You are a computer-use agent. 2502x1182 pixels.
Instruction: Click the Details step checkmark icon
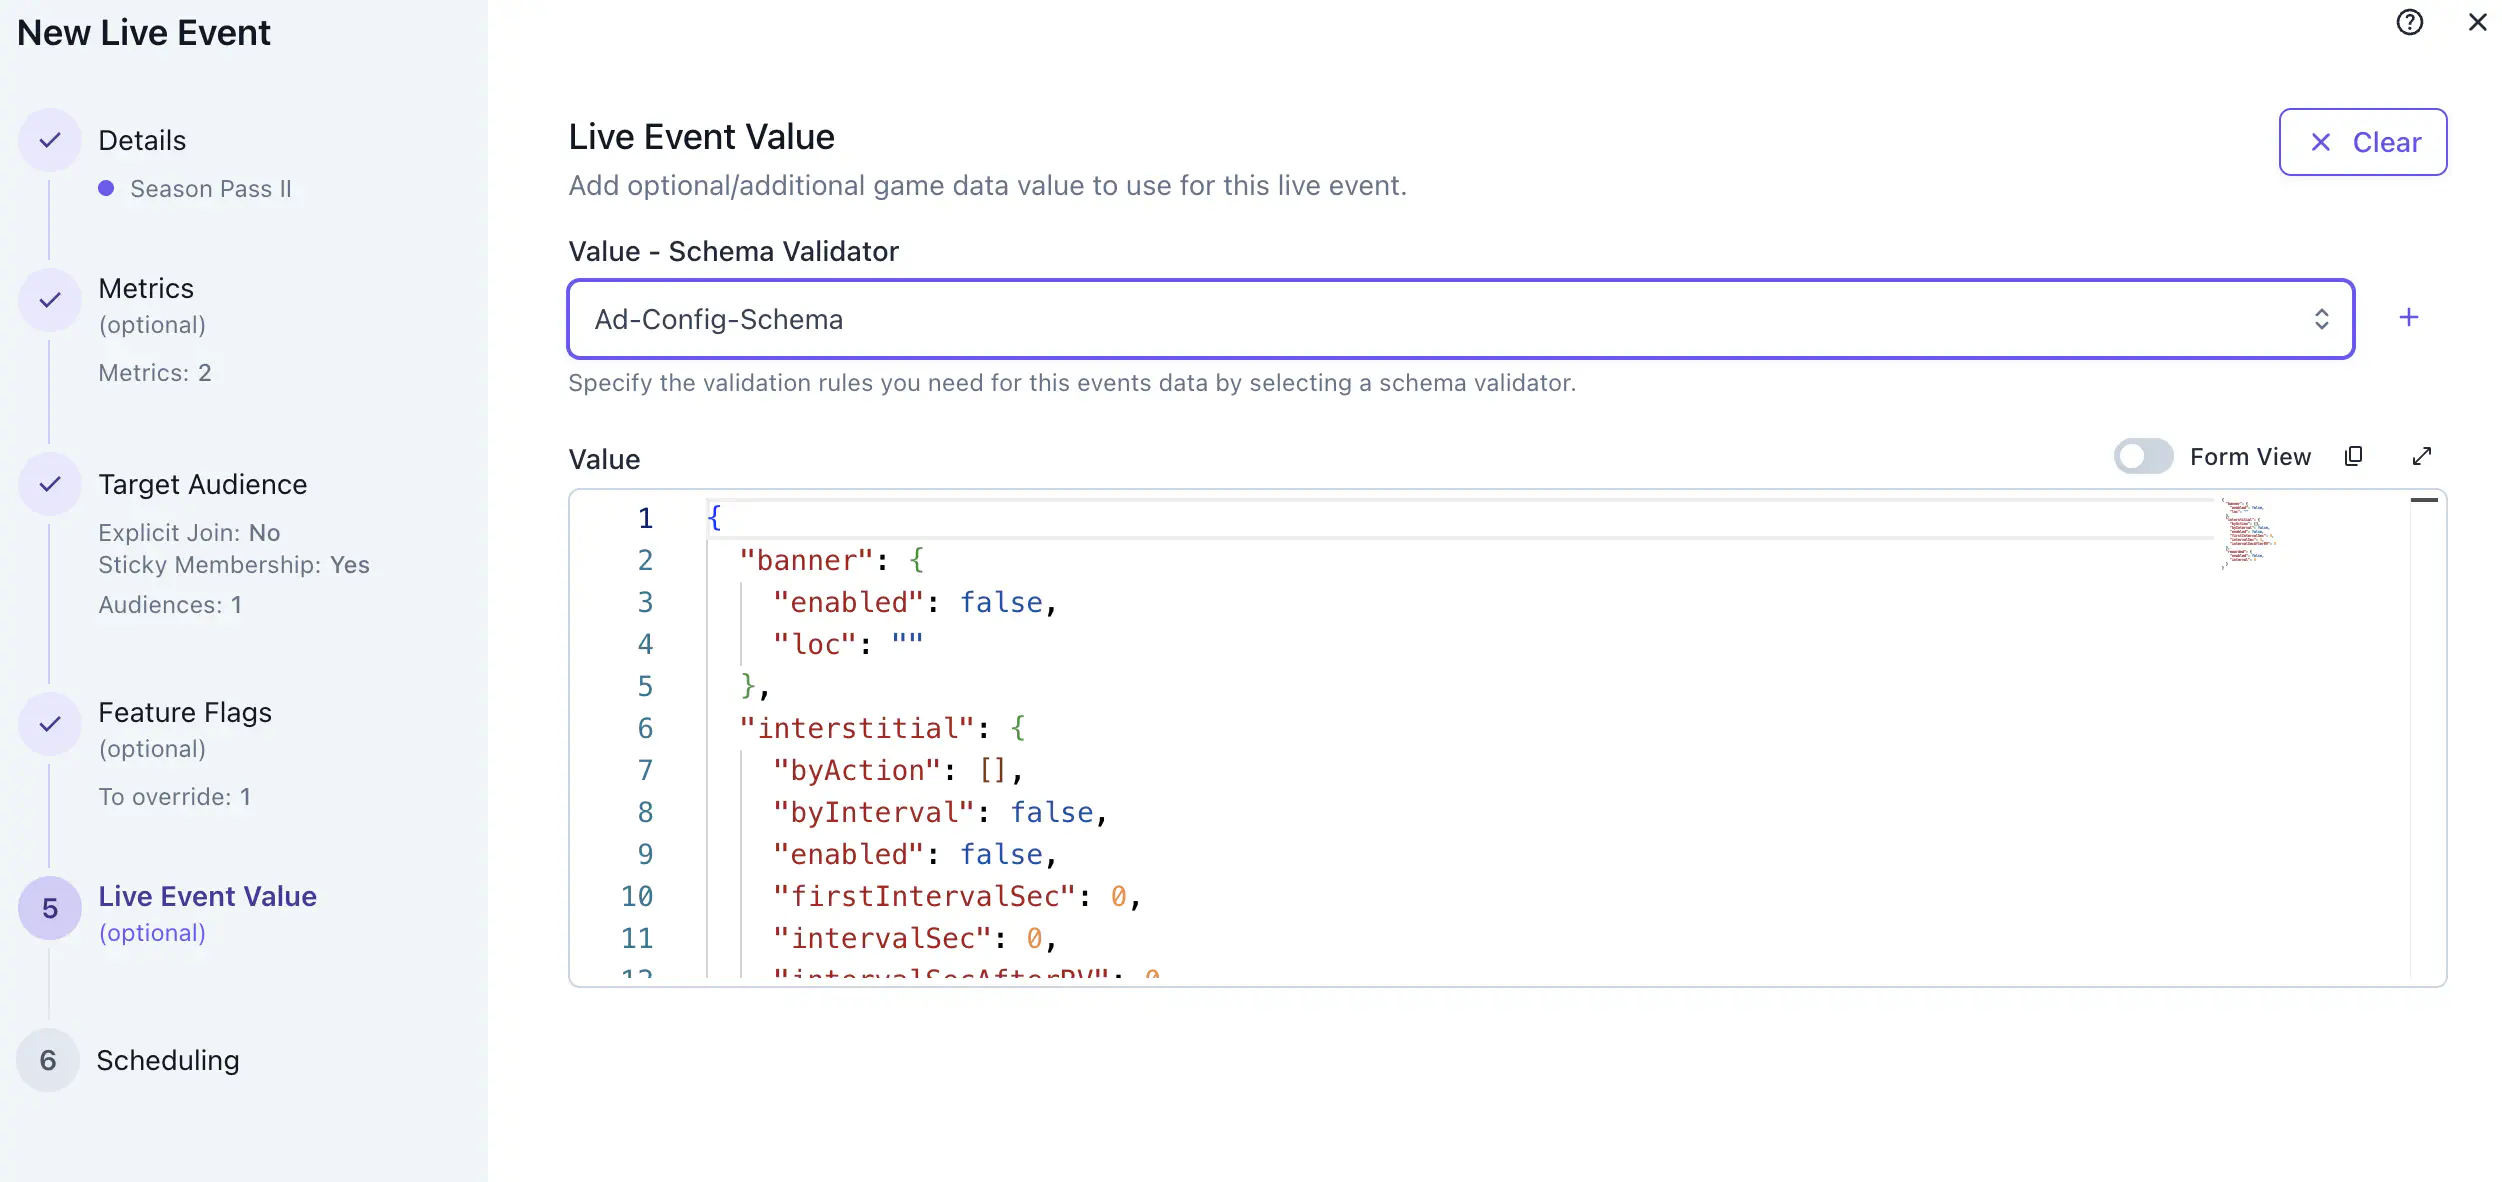pos(49,140)
